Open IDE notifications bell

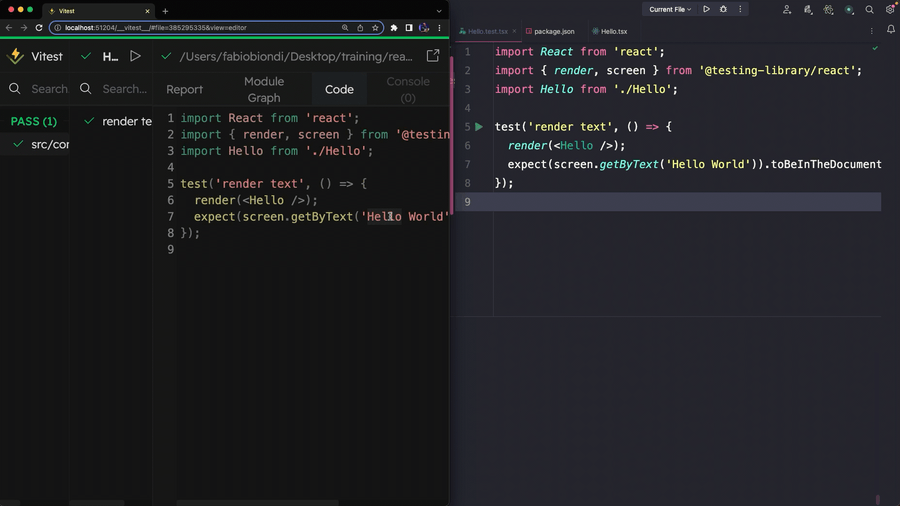891,29
